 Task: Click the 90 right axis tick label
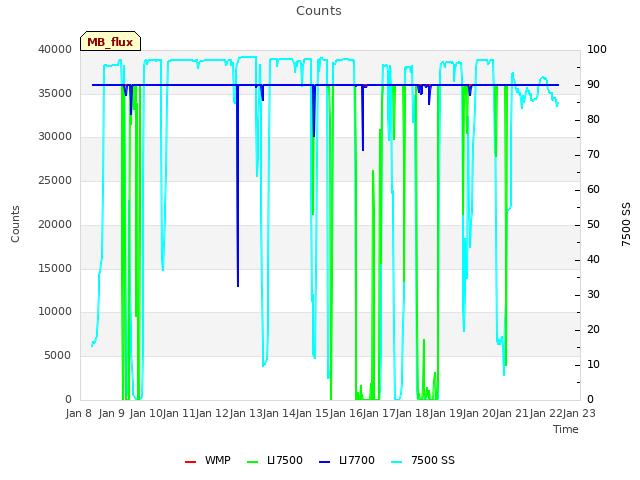[593, 85]
